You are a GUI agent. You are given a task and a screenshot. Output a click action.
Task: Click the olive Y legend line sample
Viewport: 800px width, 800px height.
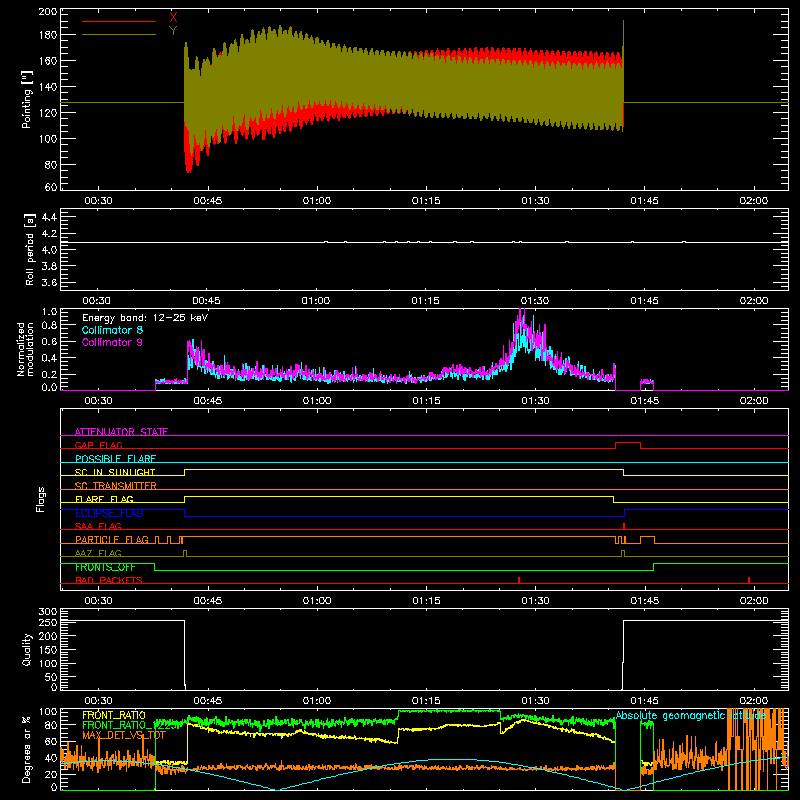pos(119,35)
